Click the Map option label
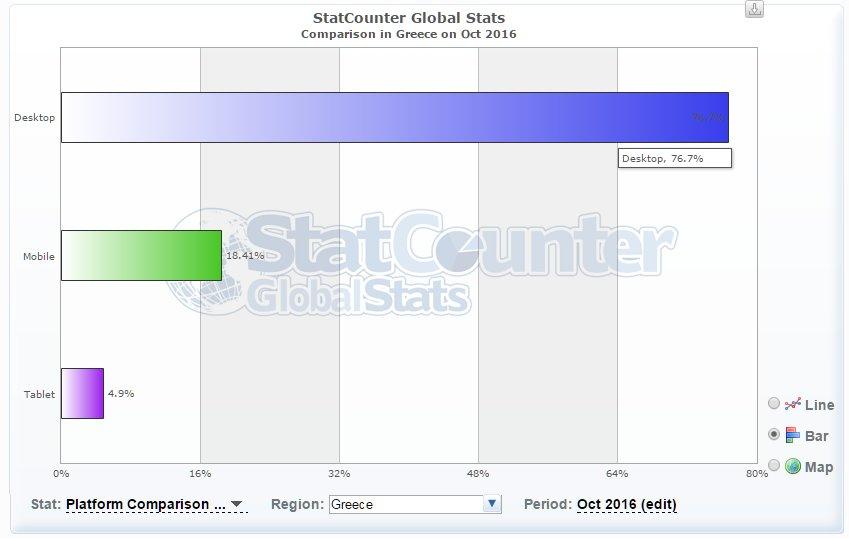 pos(819,467)
